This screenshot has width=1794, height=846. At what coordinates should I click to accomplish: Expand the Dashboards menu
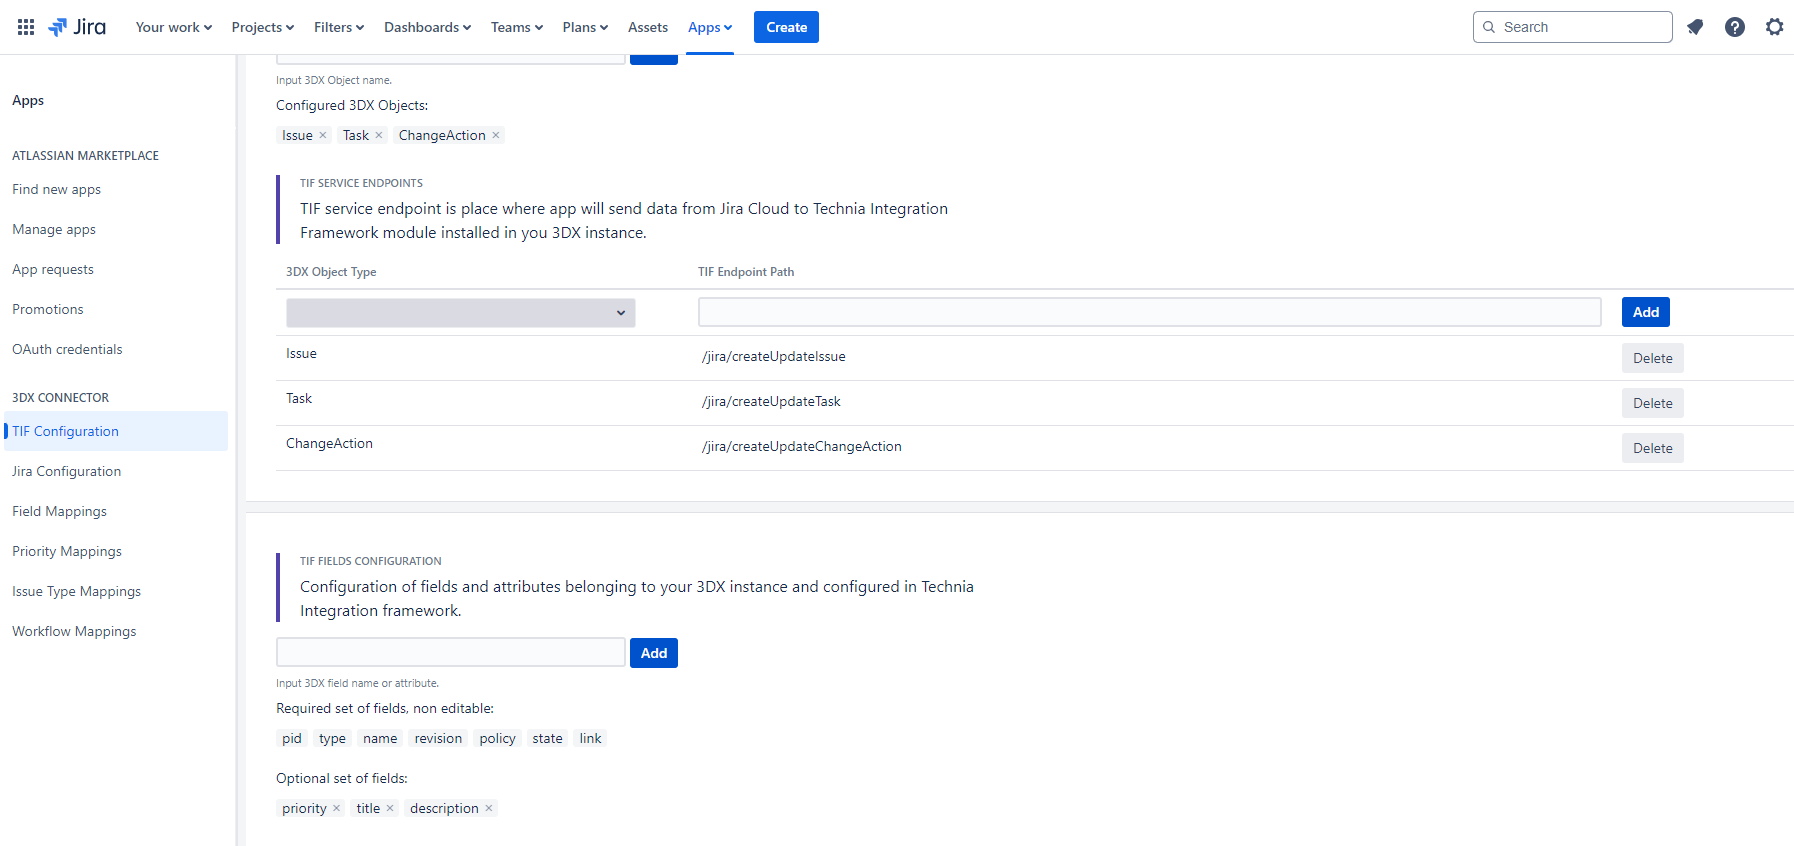[x=427, y=27]
